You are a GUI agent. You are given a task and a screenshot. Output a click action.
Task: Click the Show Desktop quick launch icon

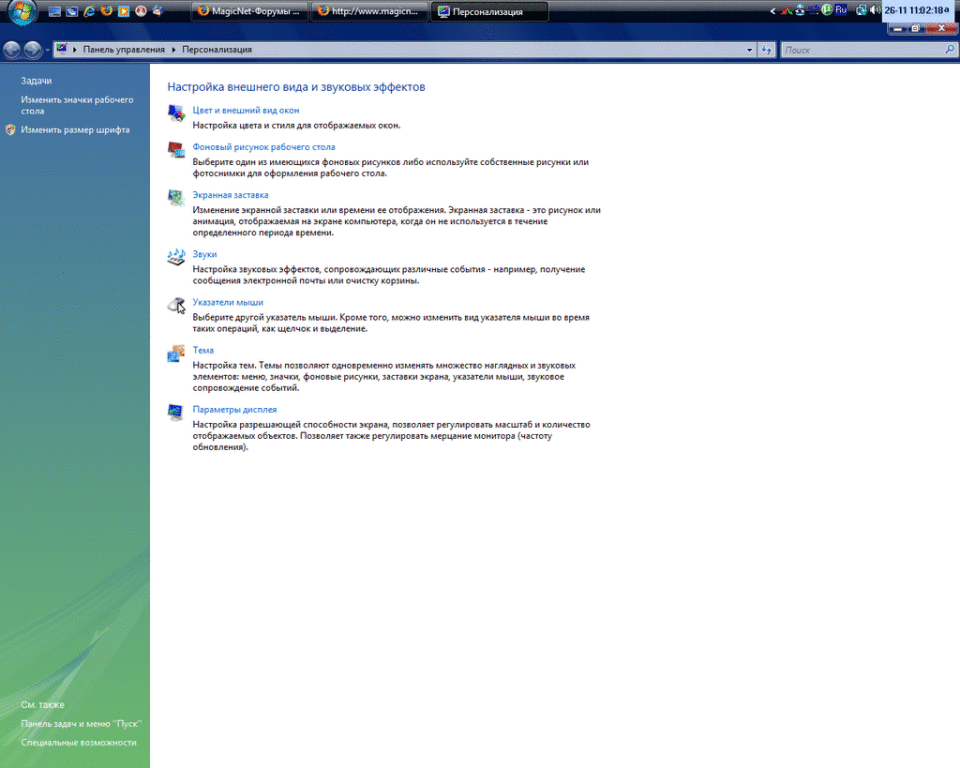[x=55, y=11]
